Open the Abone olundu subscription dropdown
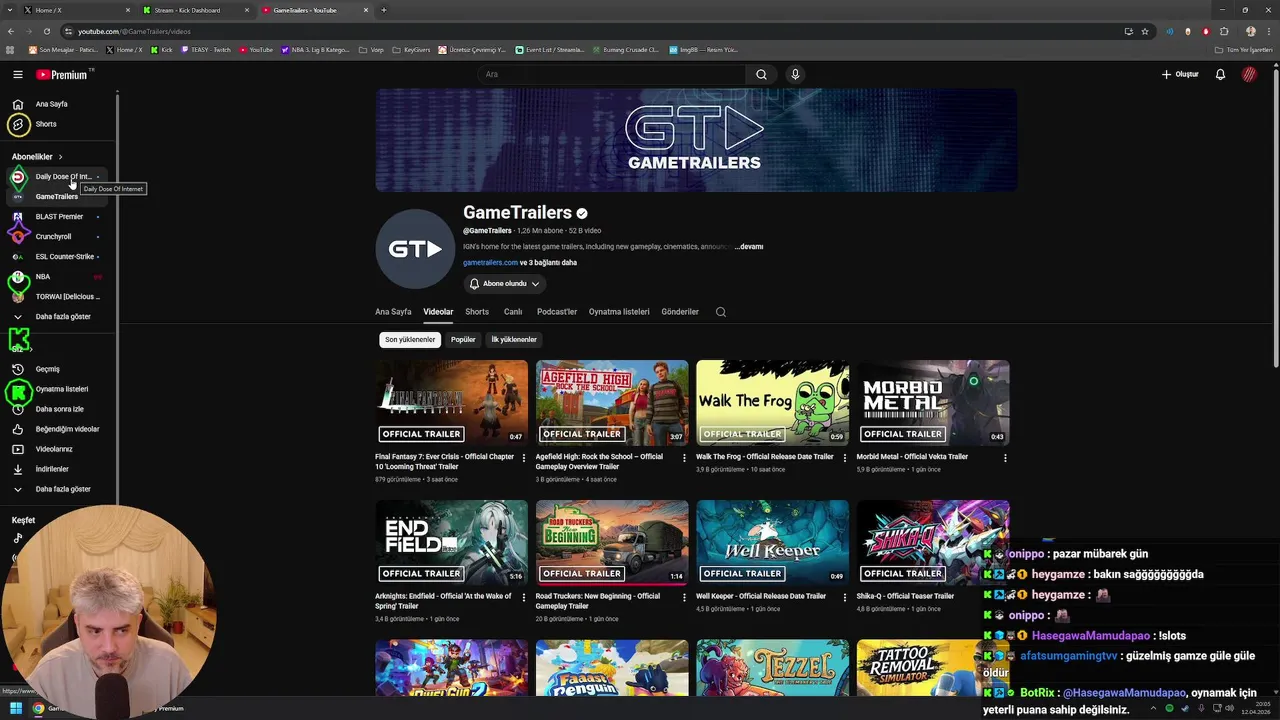Image resolution: width=1280 pixels, height=720 pixels. tap(504, 284)
